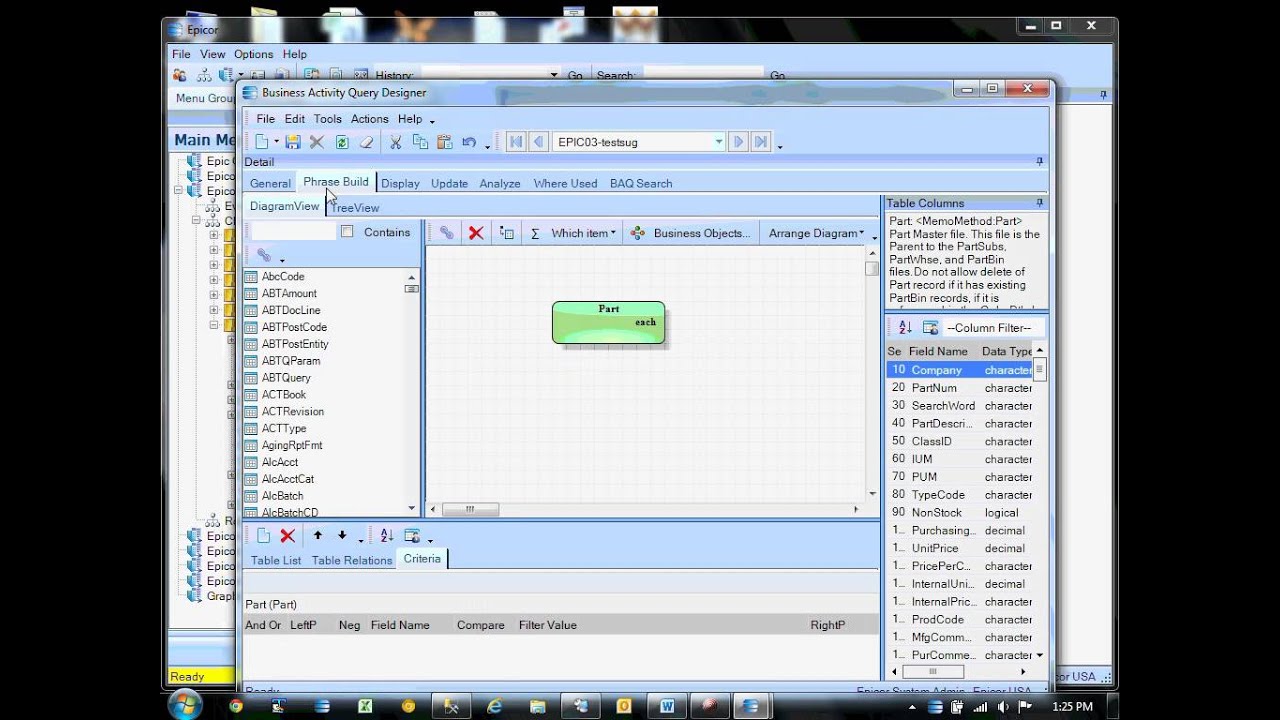Click the Paste clipboard icon
The width and height of the screenshot is (1280, 720).
coord(445,142)
